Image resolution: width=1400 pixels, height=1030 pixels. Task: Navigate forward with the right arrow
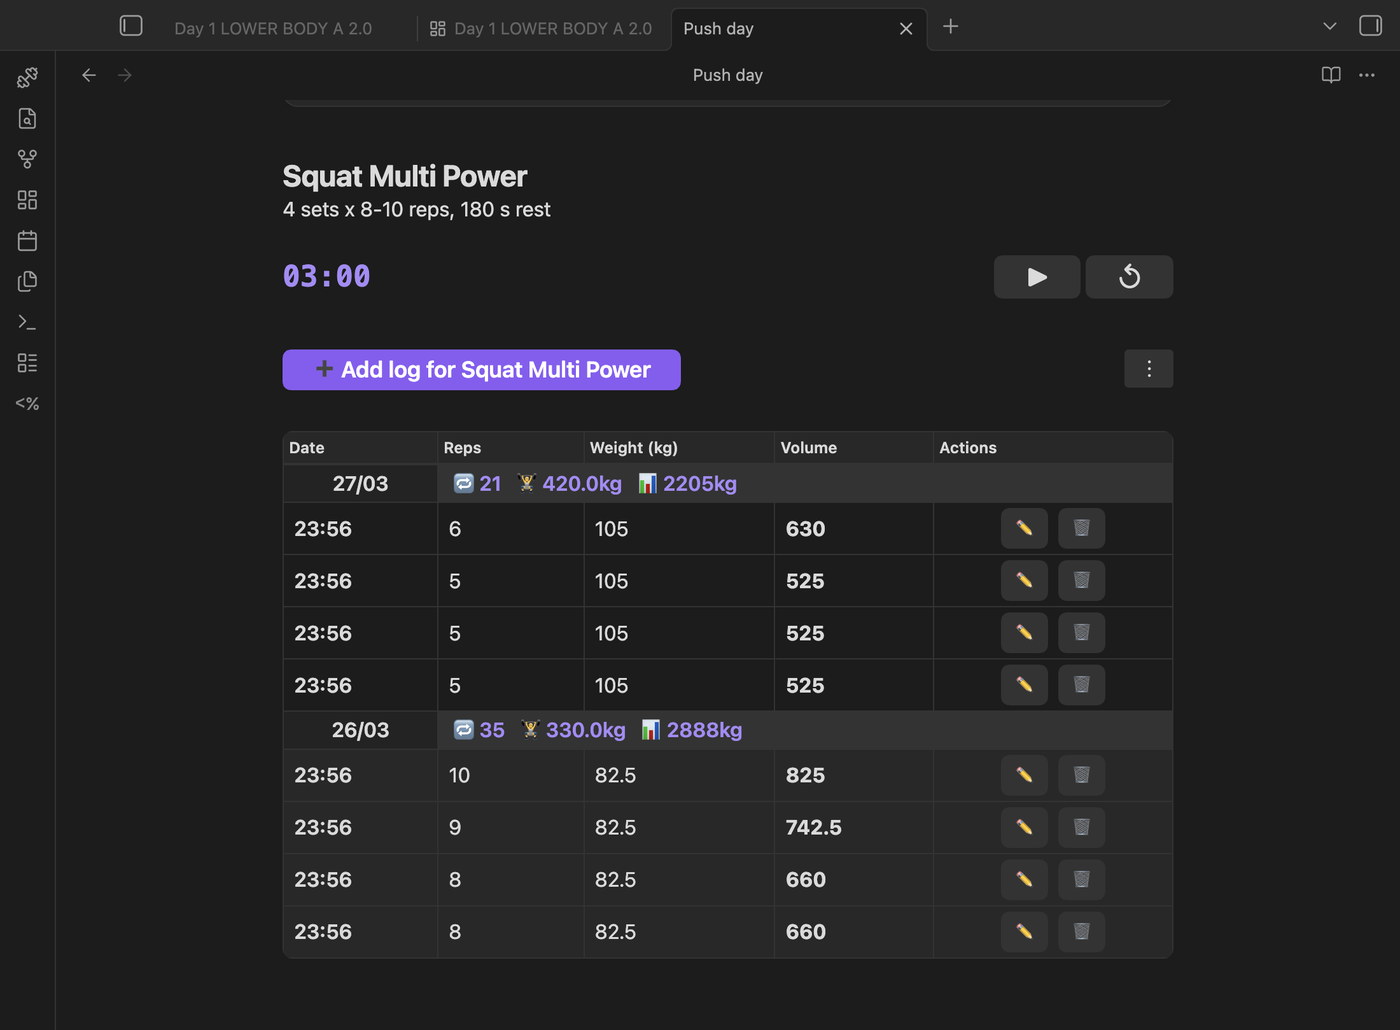click(x=125, y=75)
